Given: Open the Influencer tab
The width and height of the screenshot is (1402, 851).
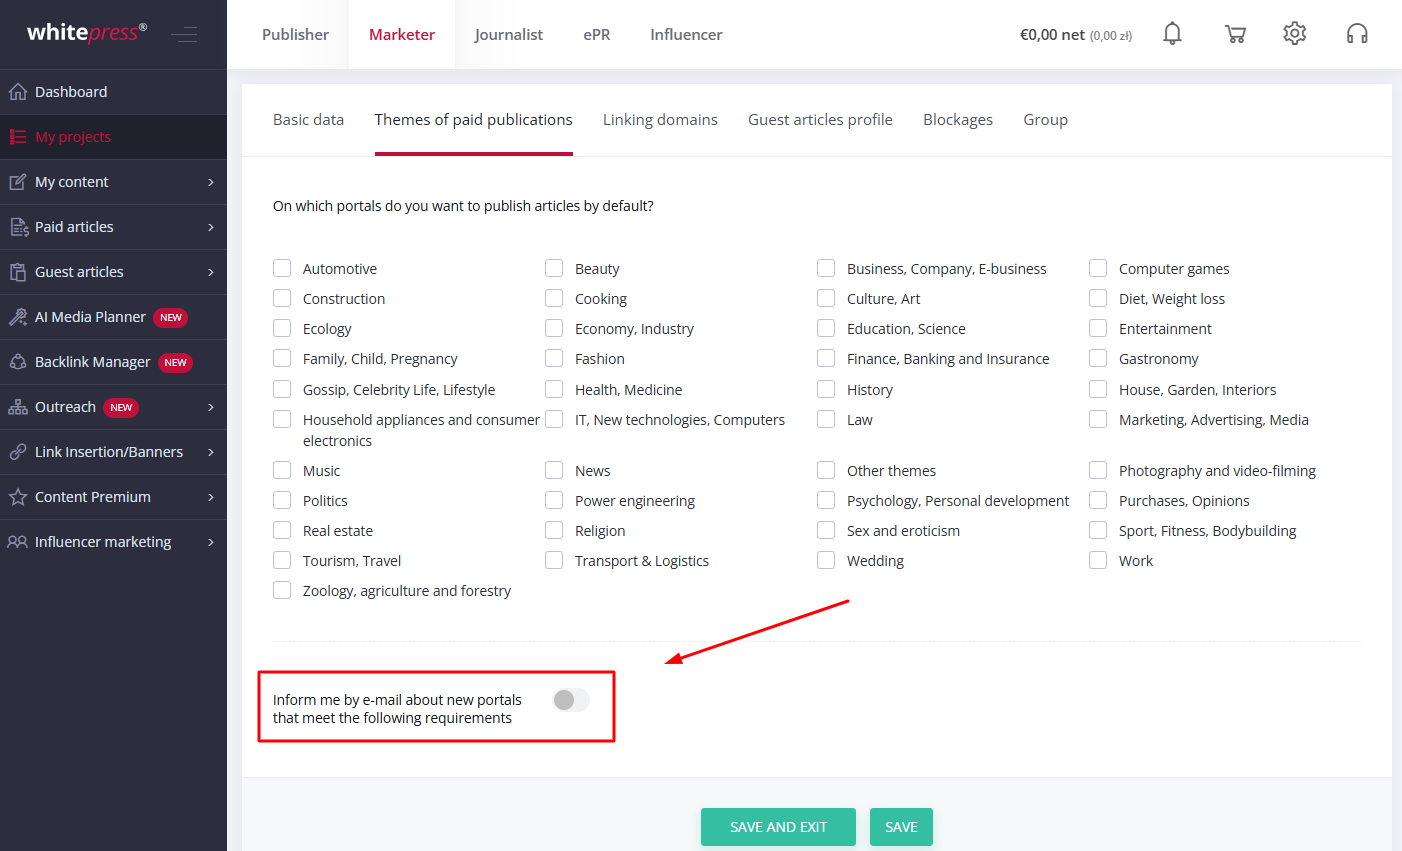Looking at the screenshot, I should (686, 34).
